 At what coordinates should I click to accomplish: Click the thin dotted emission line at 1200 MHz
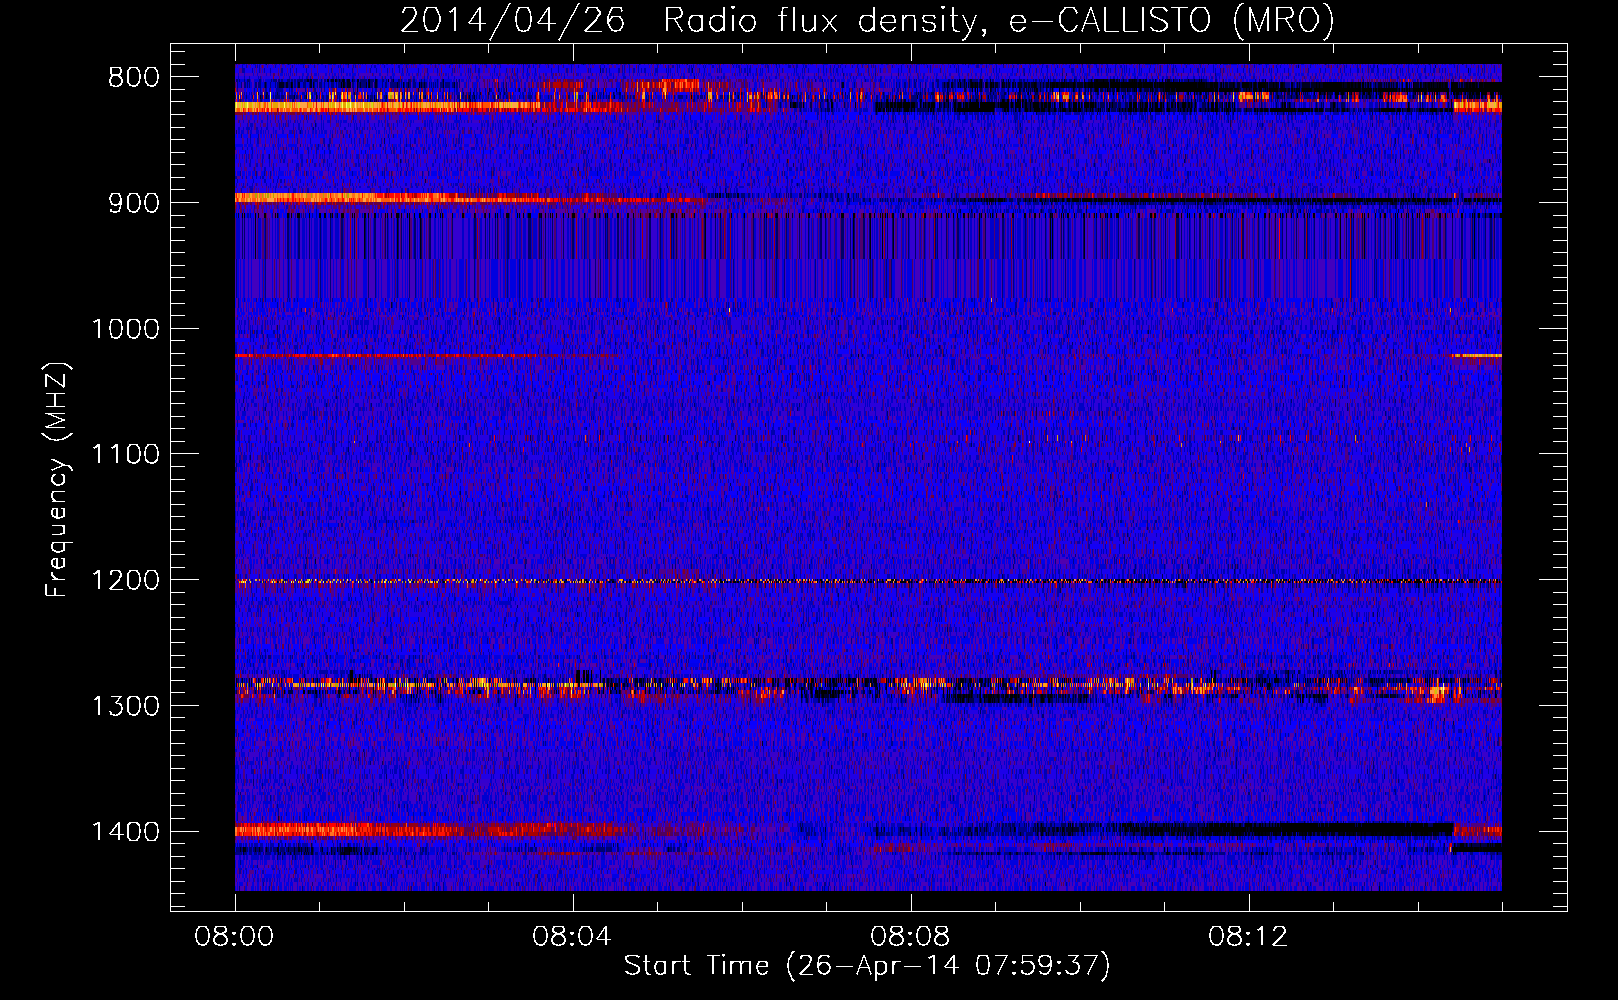(868, 581)
